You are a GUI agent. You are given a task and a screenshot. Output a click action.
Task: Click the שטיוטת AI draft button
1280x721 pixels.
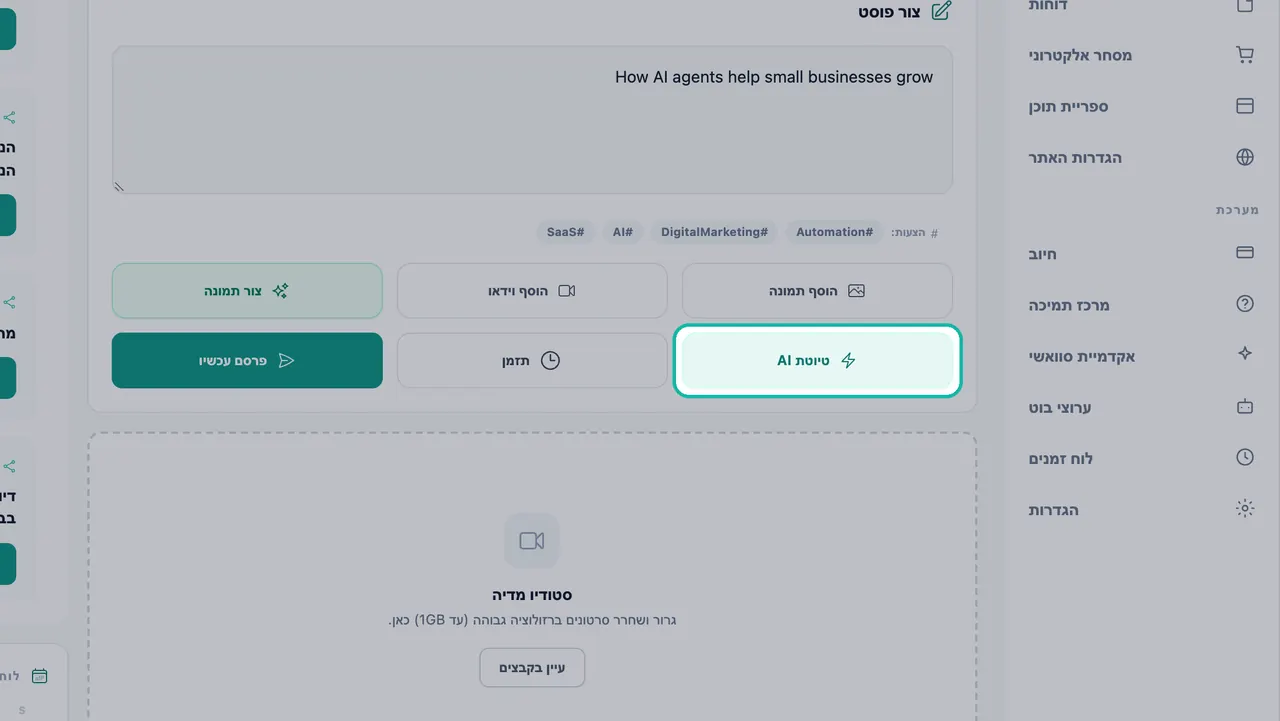pos(817,360)
